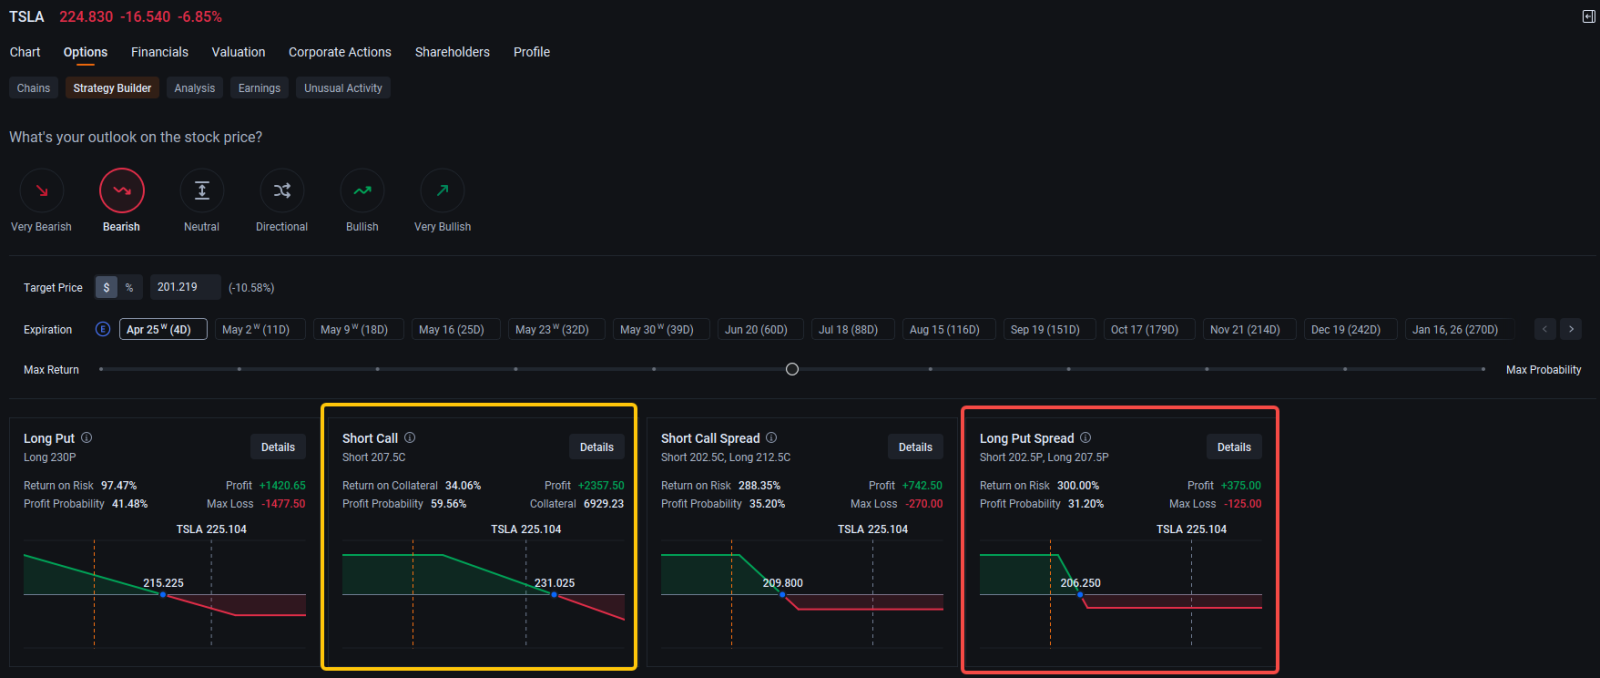Open Details for the Short Call Spread
The image size is (1600, 678).
(915, 447)
